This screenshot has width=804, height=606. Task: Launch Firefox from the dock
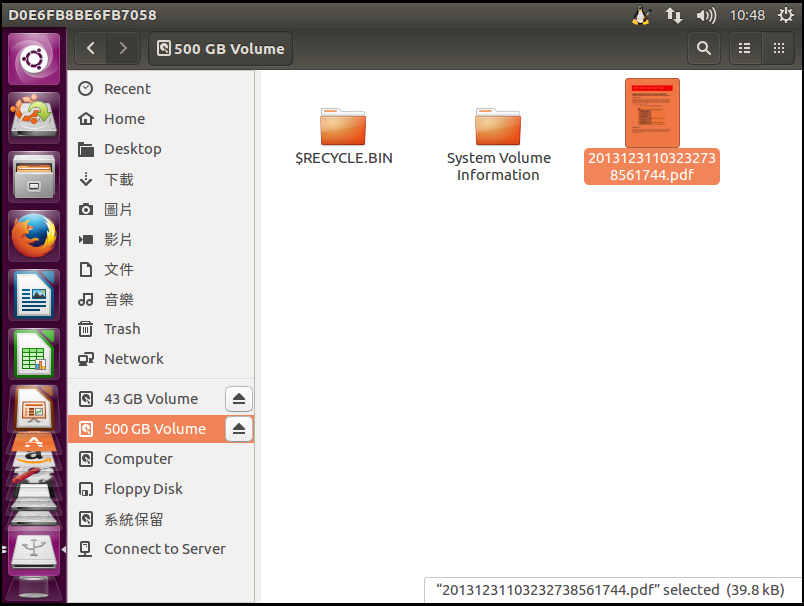coord(34,236)
